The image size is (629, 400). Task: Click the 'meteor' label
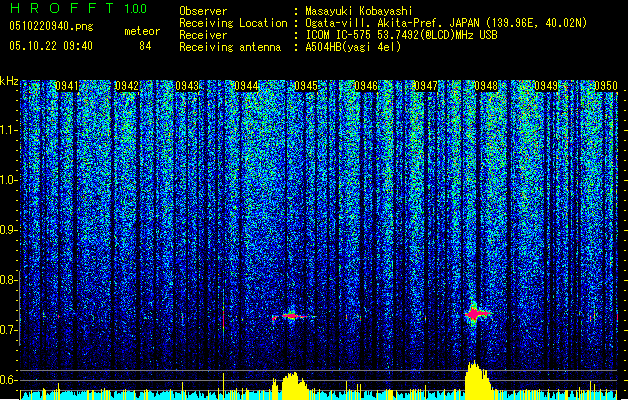click(x=142, y=31)
